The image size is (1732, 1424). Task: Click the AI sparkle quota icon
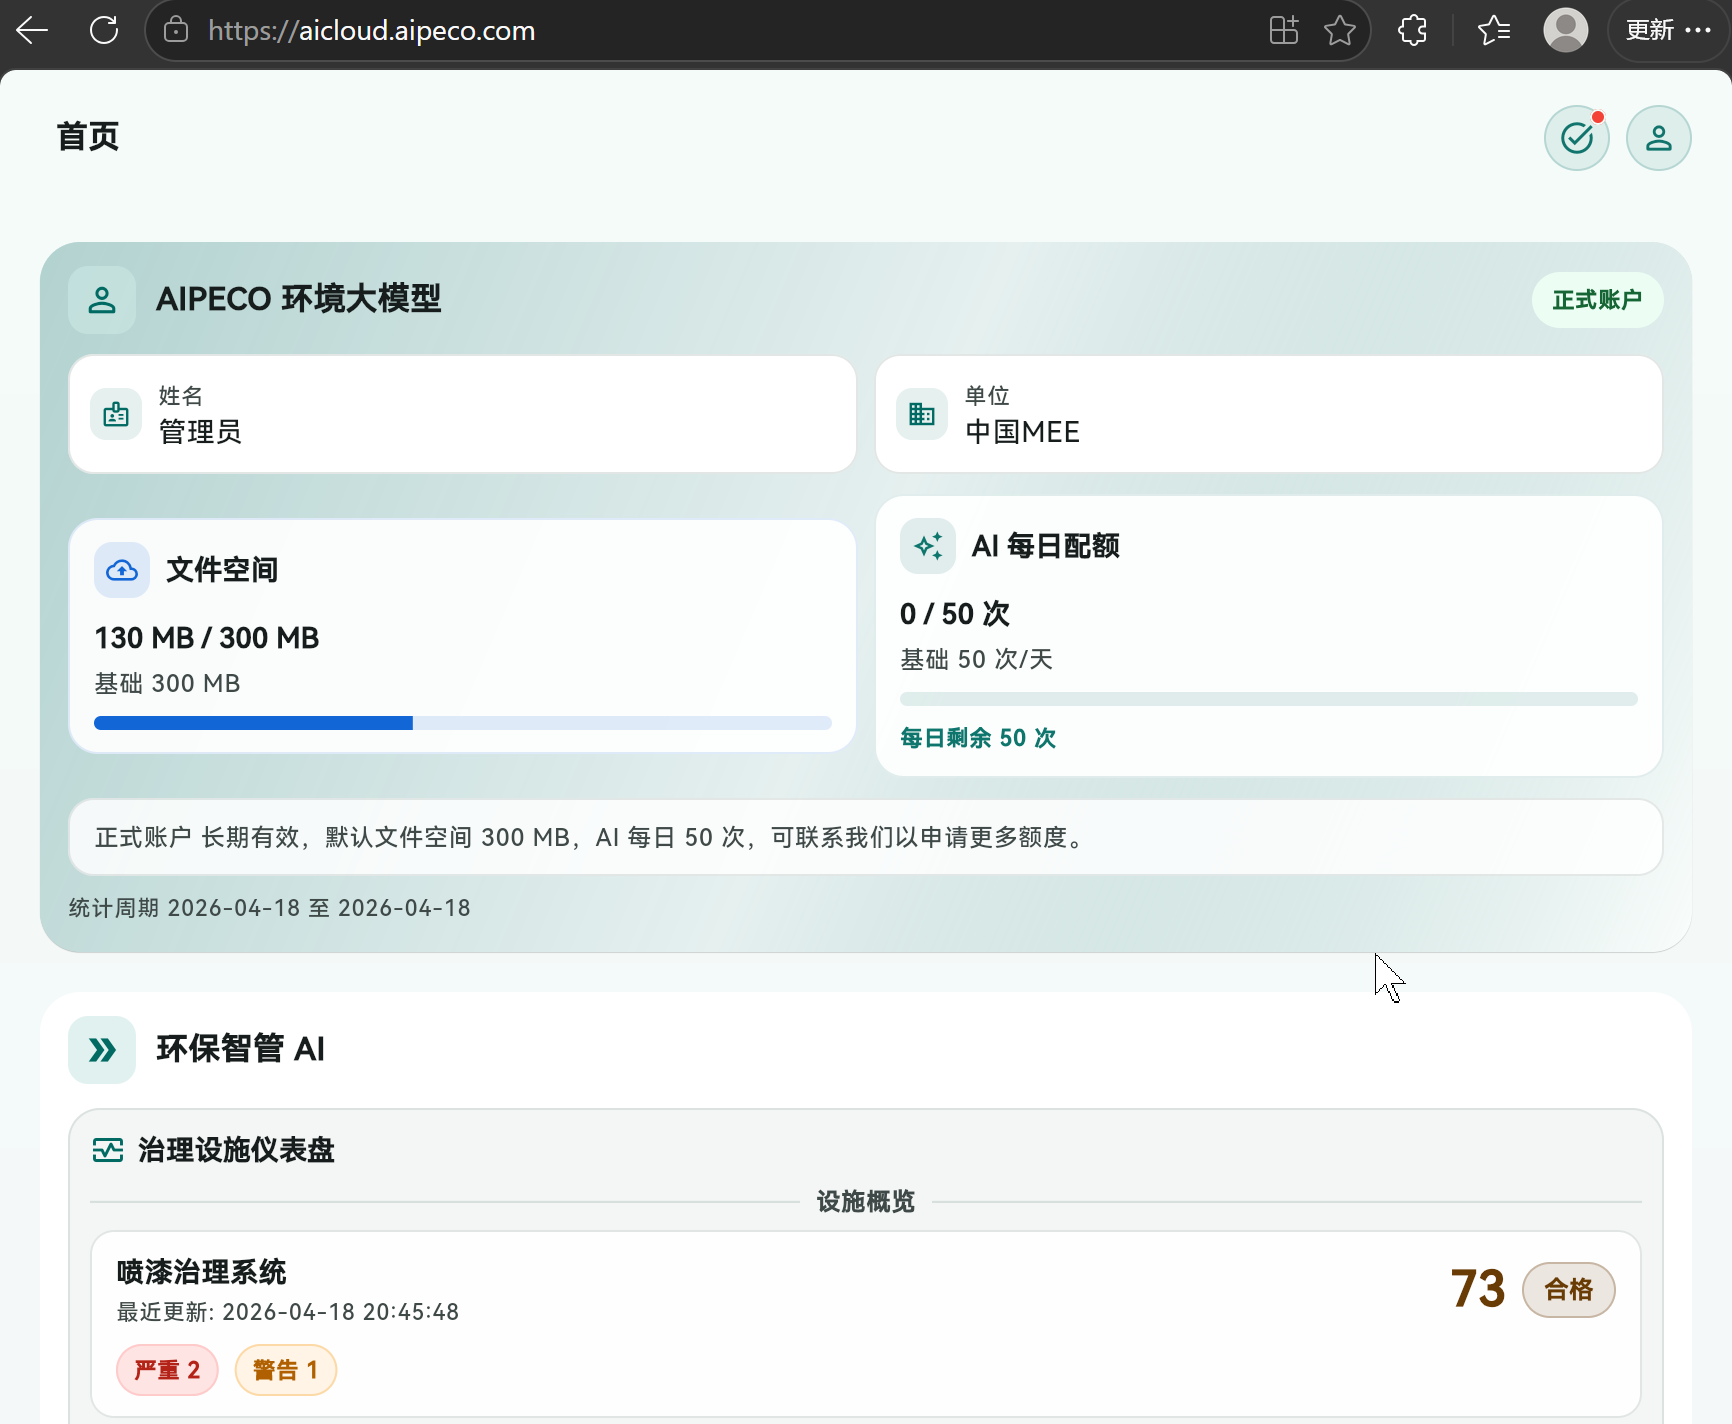[x=928, y=546]
